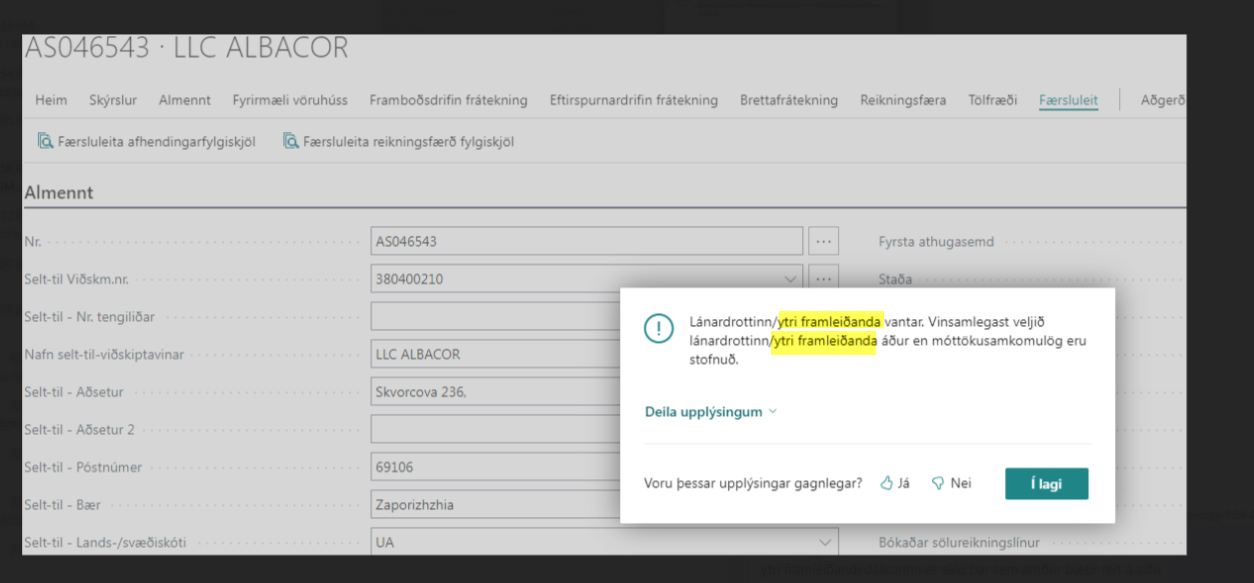Click the thumbs-up Já feedback icon
Viewport: 1254px width, 583px height.
886,484
